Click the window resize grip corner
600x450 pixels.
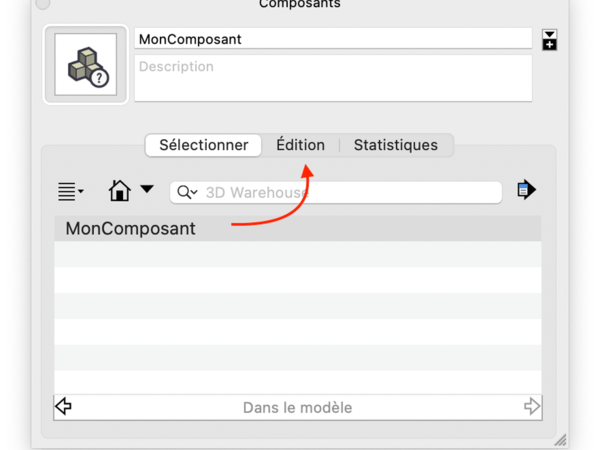click(559, 439)
